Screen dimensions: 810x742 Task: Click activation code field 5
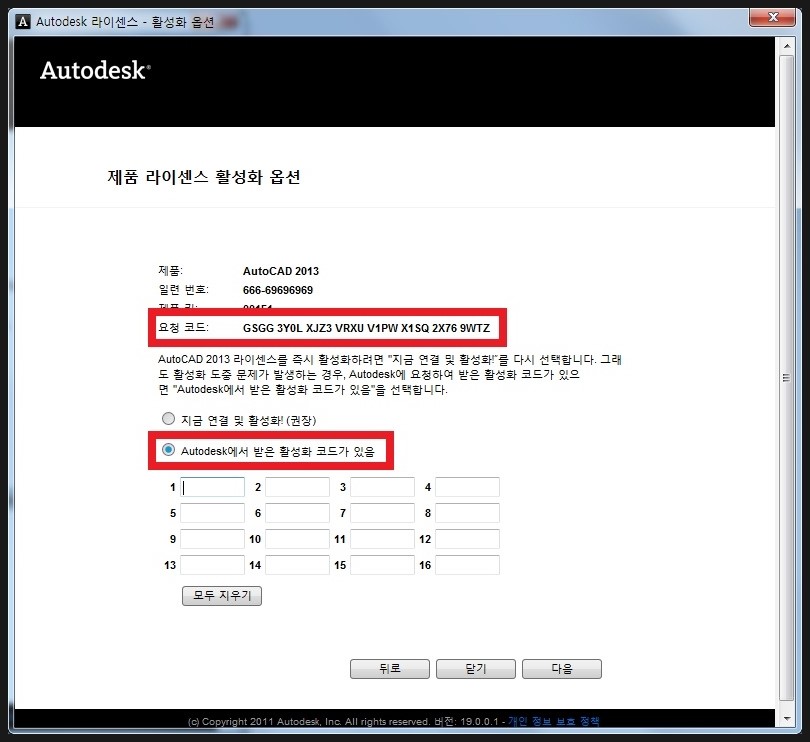(212, 513)
